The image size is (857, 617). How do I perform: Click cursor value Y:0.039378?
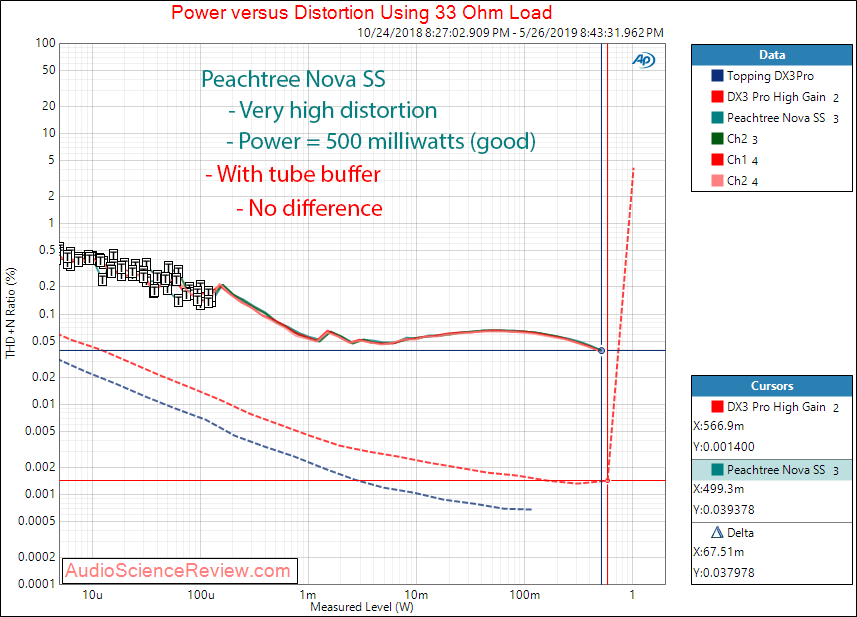(724, 509)
